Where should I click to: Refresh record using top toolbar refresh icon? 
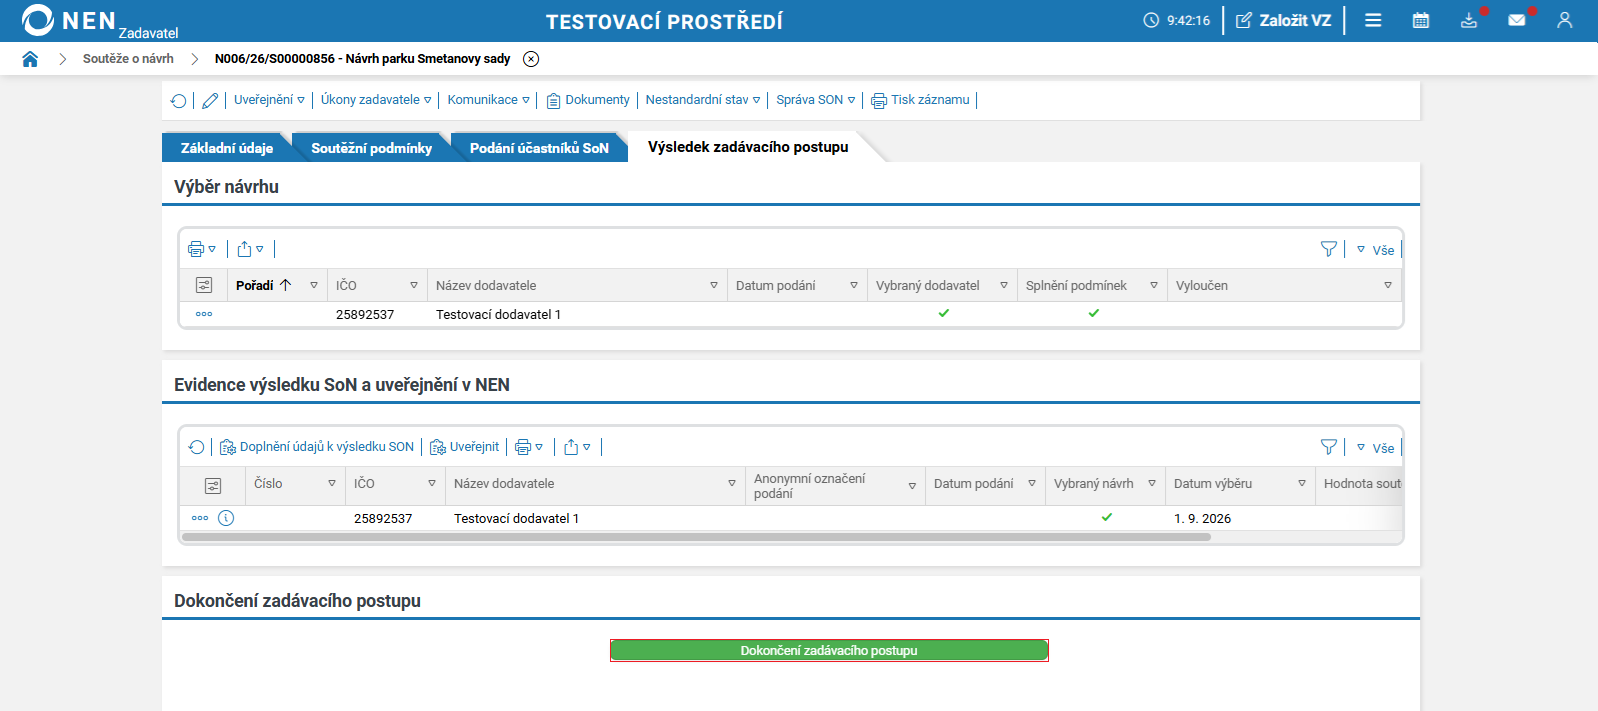click(x=178, y=100)
